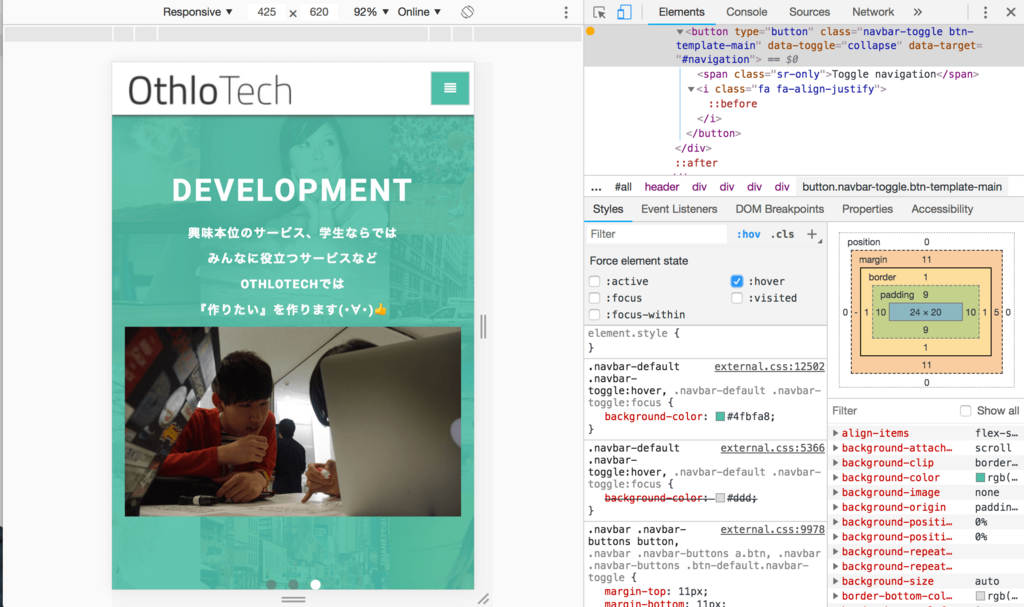1024x607 pixels.
Task: Check the :focus-within state checkbox
Action: (x=594, y=315)
